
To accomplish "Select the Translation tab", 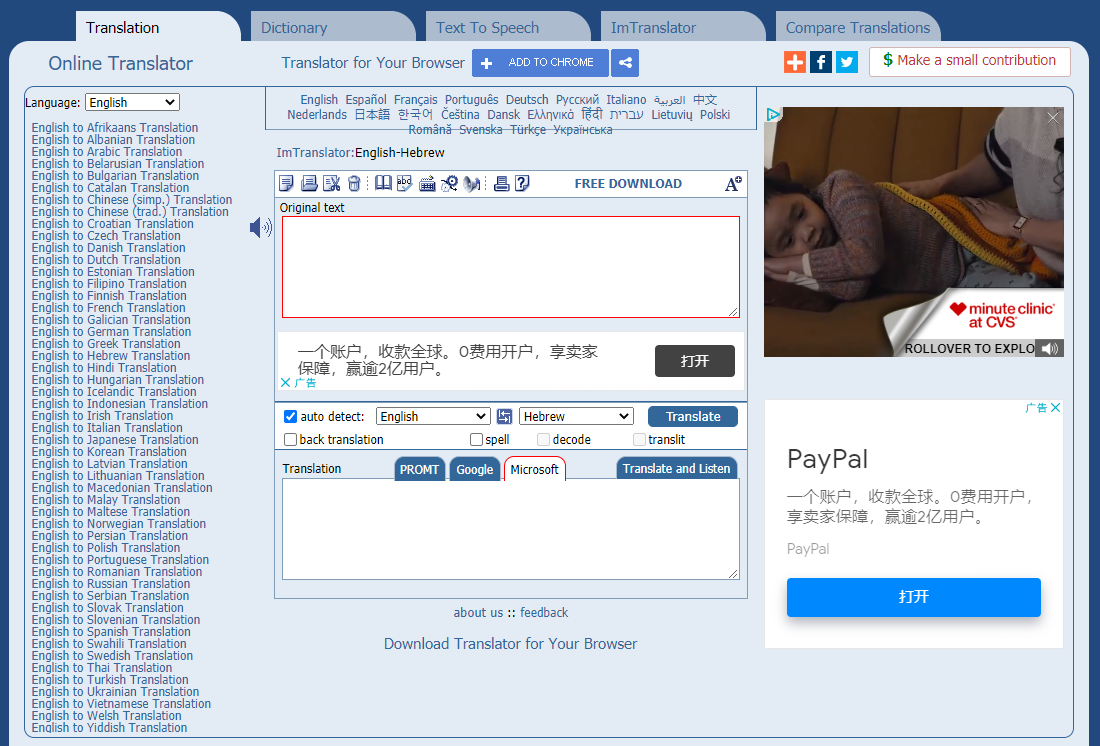I will (157, 27).
